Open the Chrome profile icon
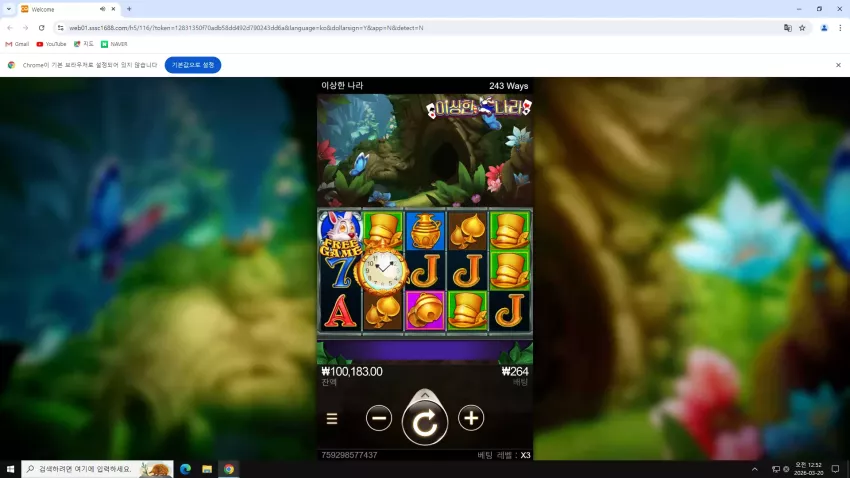The height and width of the screenshot is (478, 850). 824,28
